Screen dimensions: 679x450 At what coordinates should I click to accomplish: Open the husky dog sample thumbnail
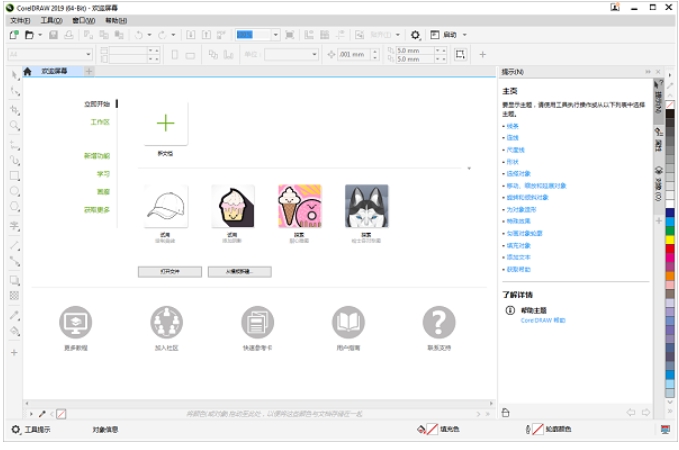[x=366, y=206]
